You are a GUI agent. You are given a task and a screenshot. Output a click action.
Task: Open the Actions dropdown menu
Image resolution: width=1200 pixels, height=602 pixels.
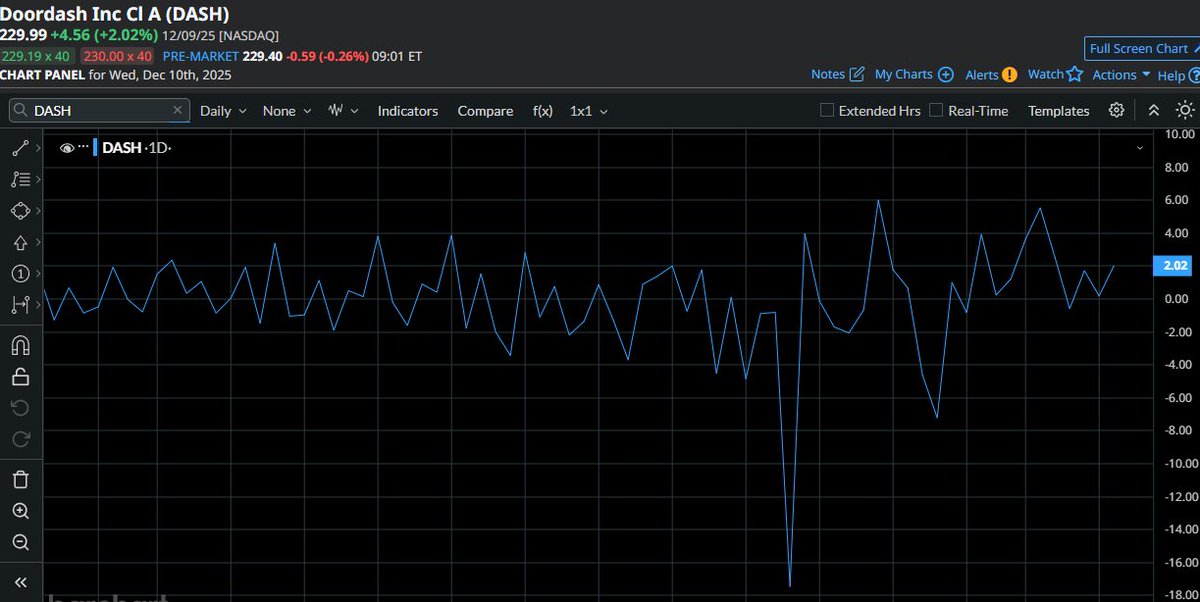click(x=1120, y=75)
